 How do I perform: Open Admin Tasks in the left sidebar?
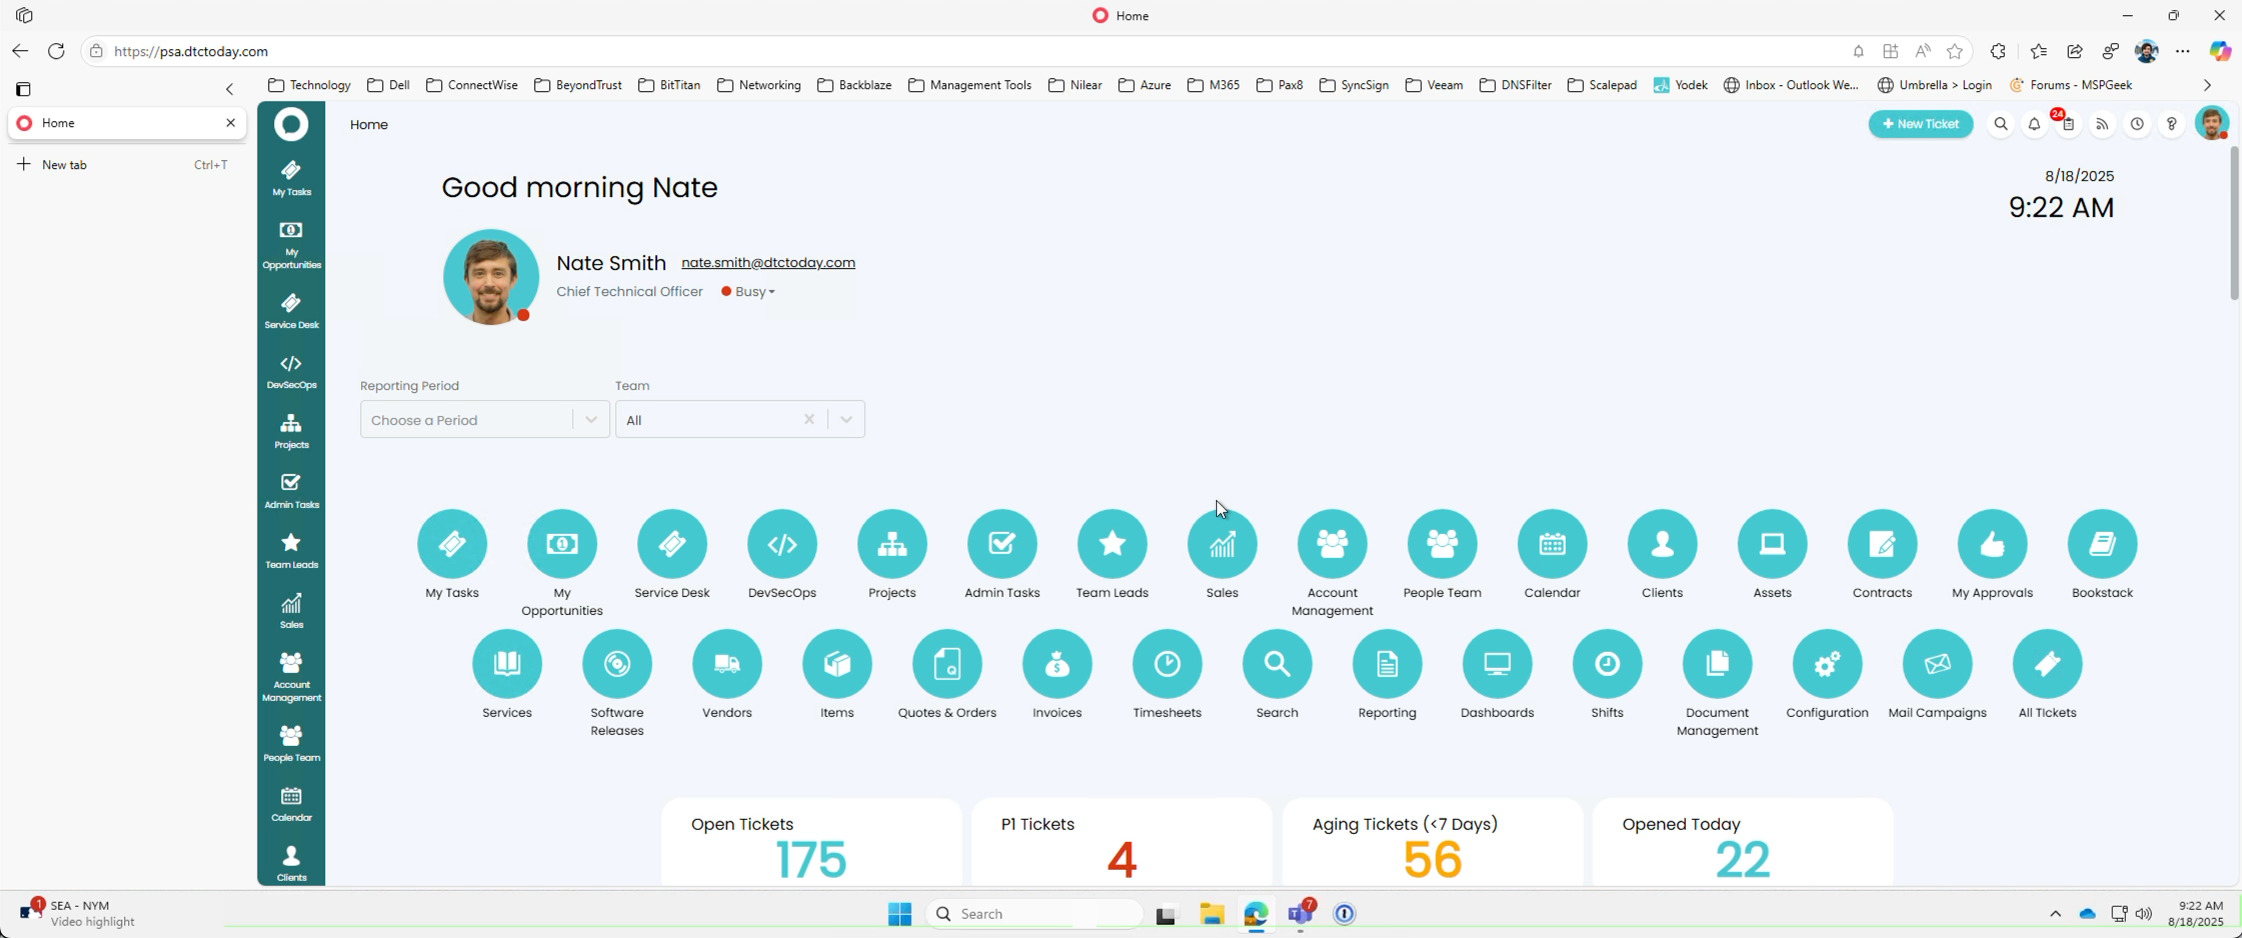[291, 491]
